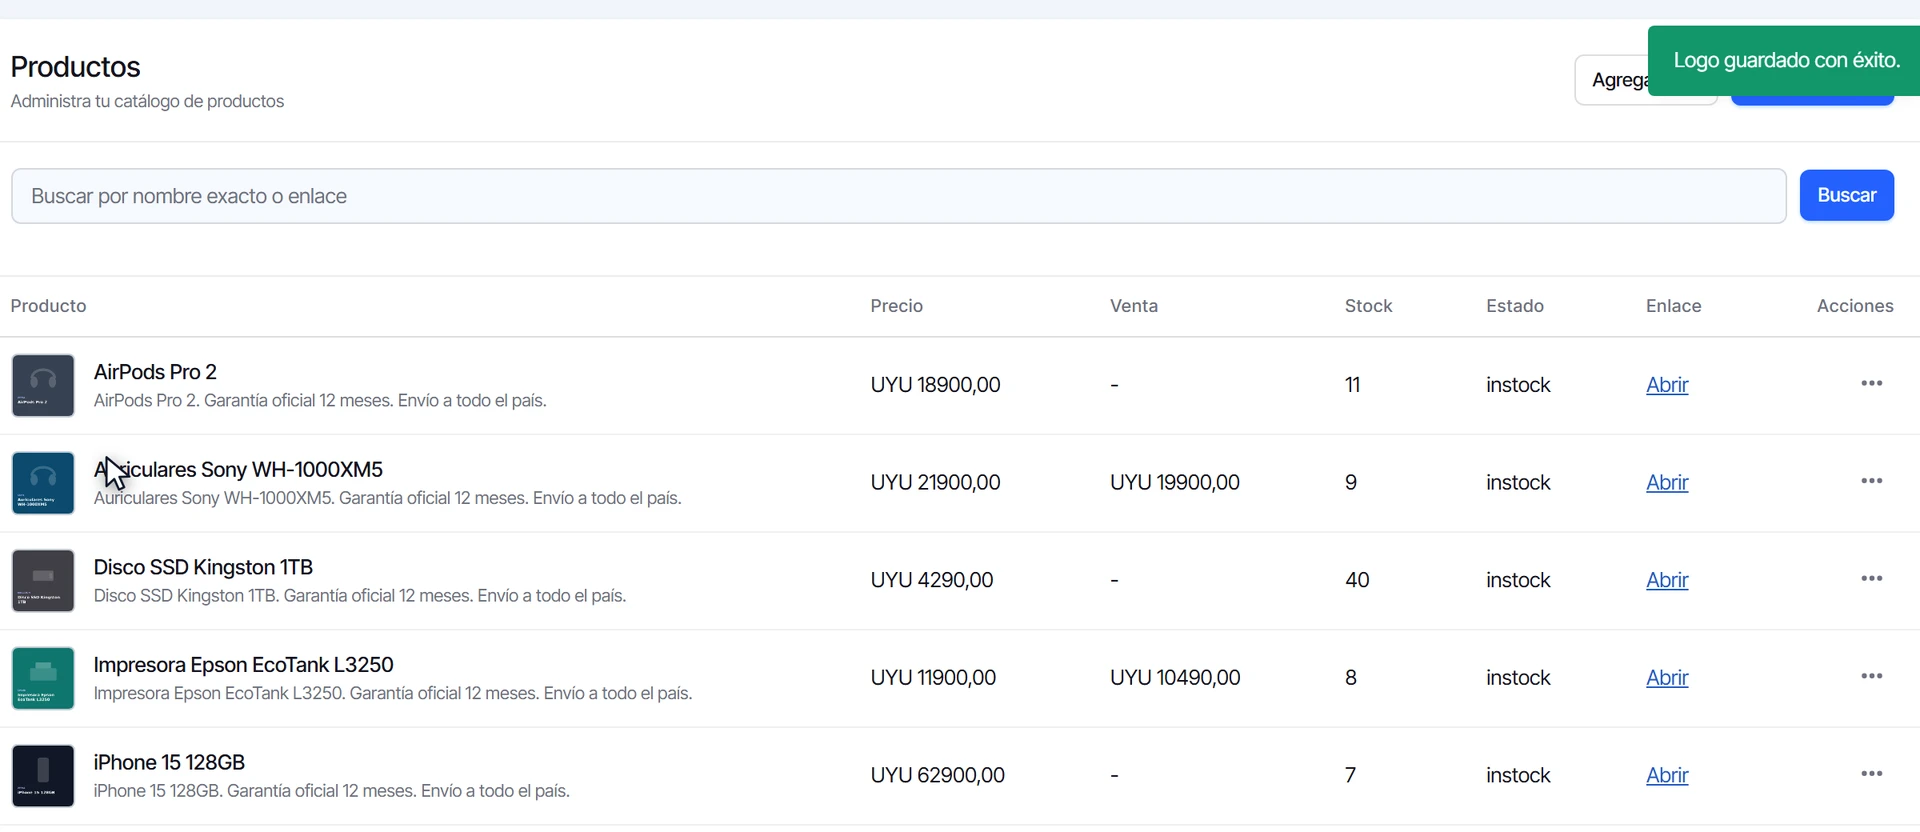Screen dimensions: 1920x832
Task: Open actions menu for Disco SSD Kingston 1TB
Action: click(1872, 579)
